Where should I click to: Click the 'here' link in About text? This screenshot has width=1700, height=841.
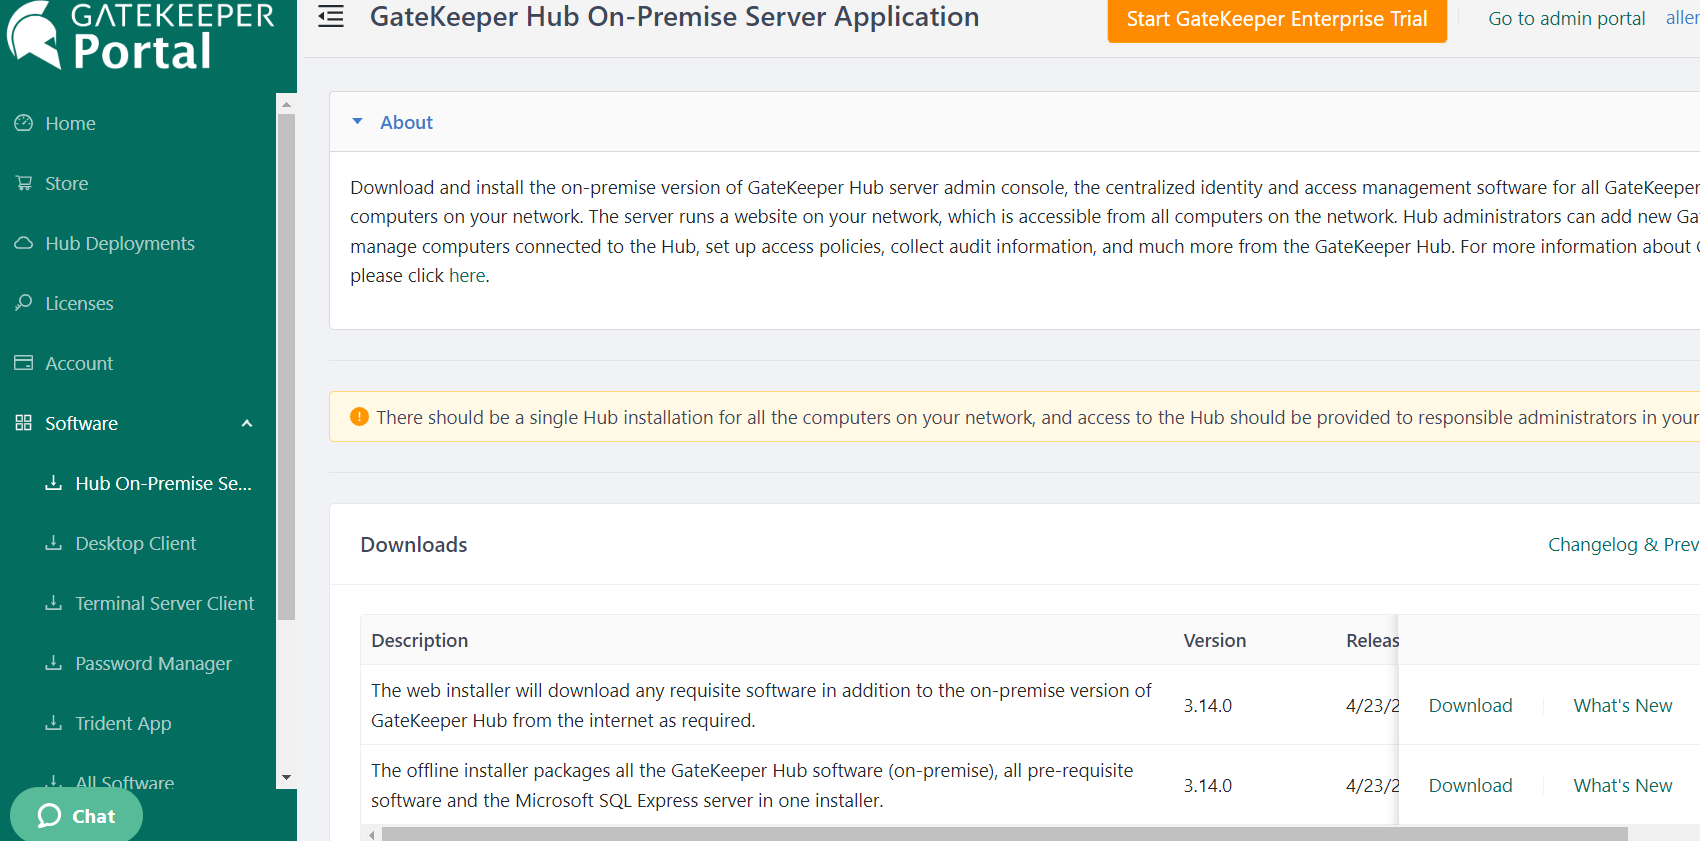(467, 276)
